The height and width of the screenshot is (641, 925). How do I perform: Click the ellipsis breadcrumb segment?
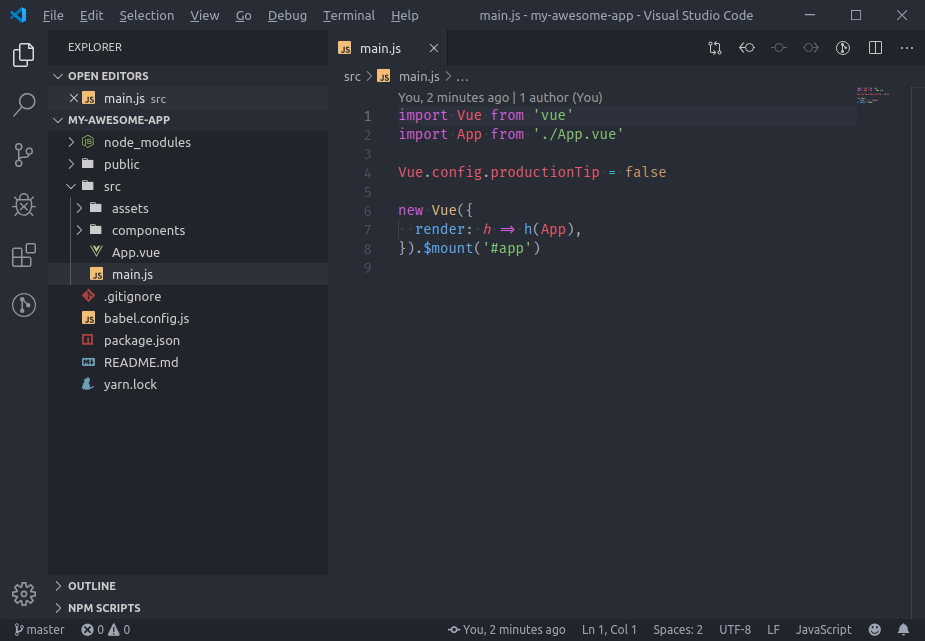point(462,77)
